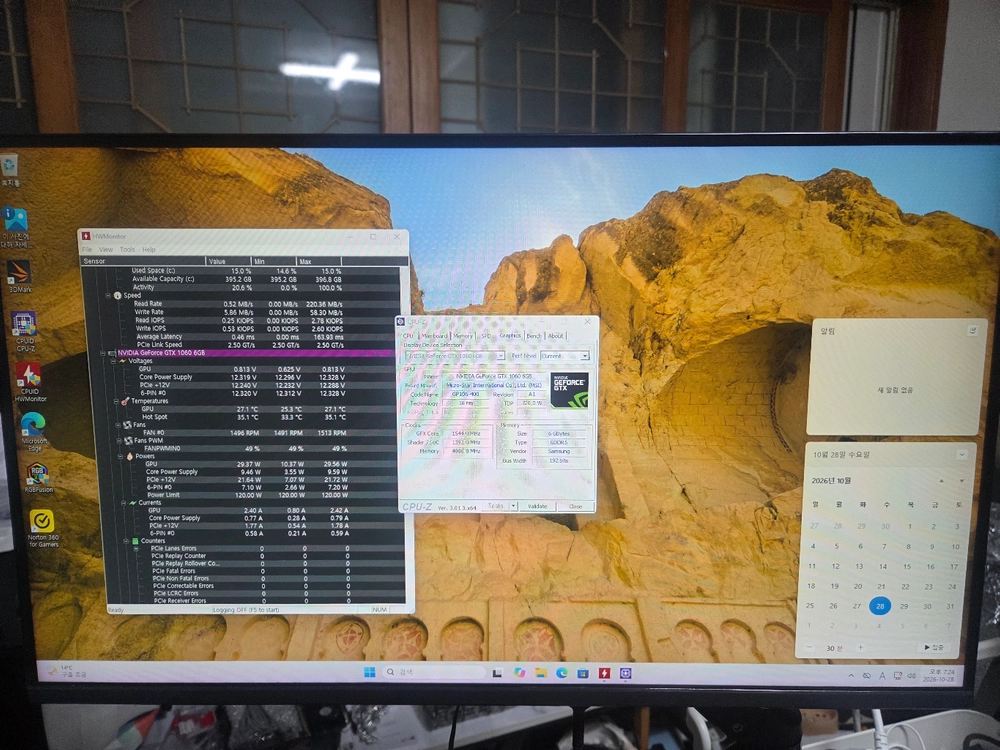Switch to the Bench tab in CPU-Z

pos(534,335)
